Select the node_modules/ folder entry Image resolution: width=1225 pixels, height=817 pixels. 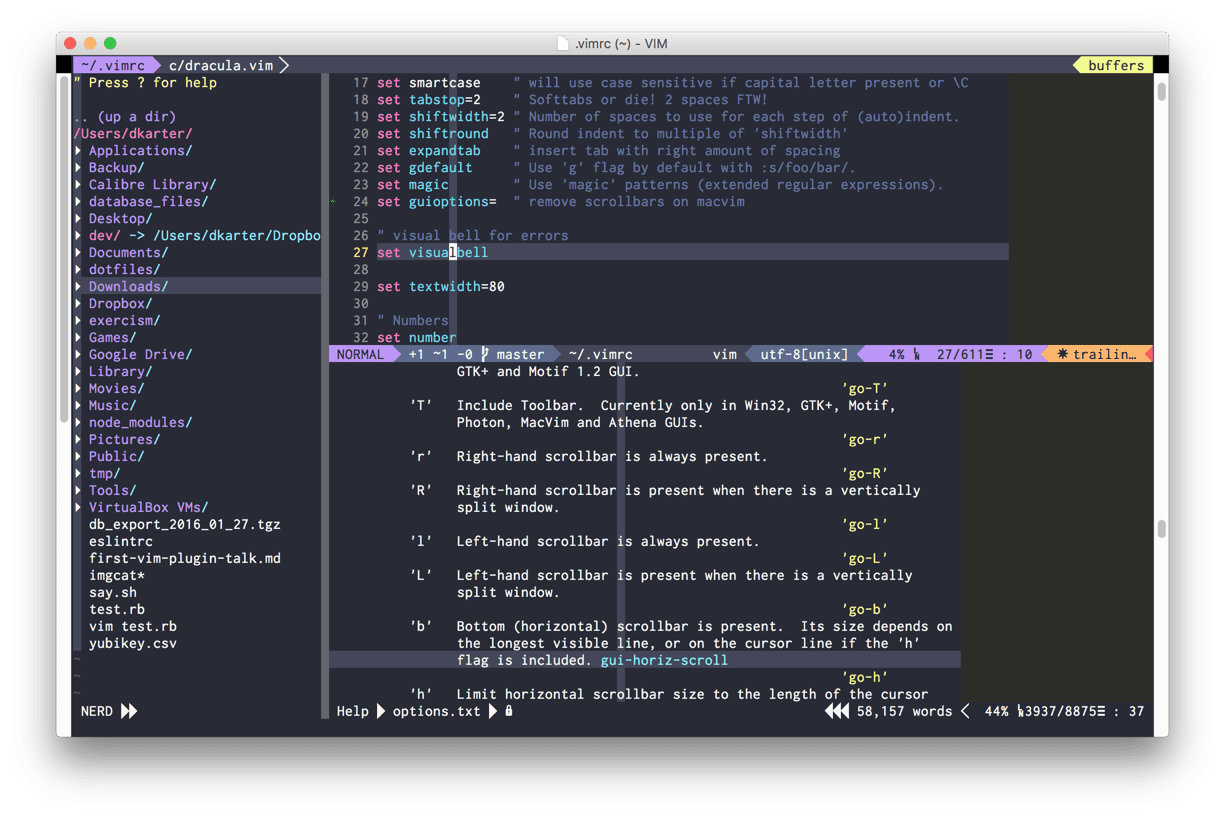click(x=140, y=423)
